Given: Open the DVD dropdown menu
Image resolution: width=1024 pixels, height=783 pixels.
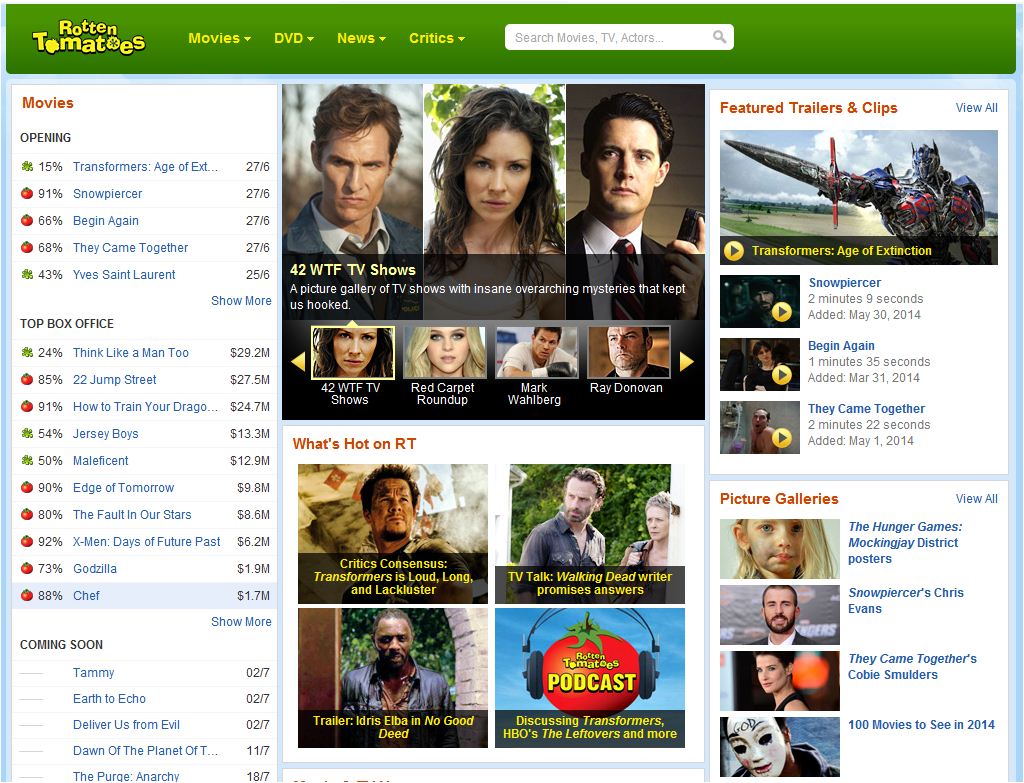Looking at the screenshot, I should click(x=293, y=38).
